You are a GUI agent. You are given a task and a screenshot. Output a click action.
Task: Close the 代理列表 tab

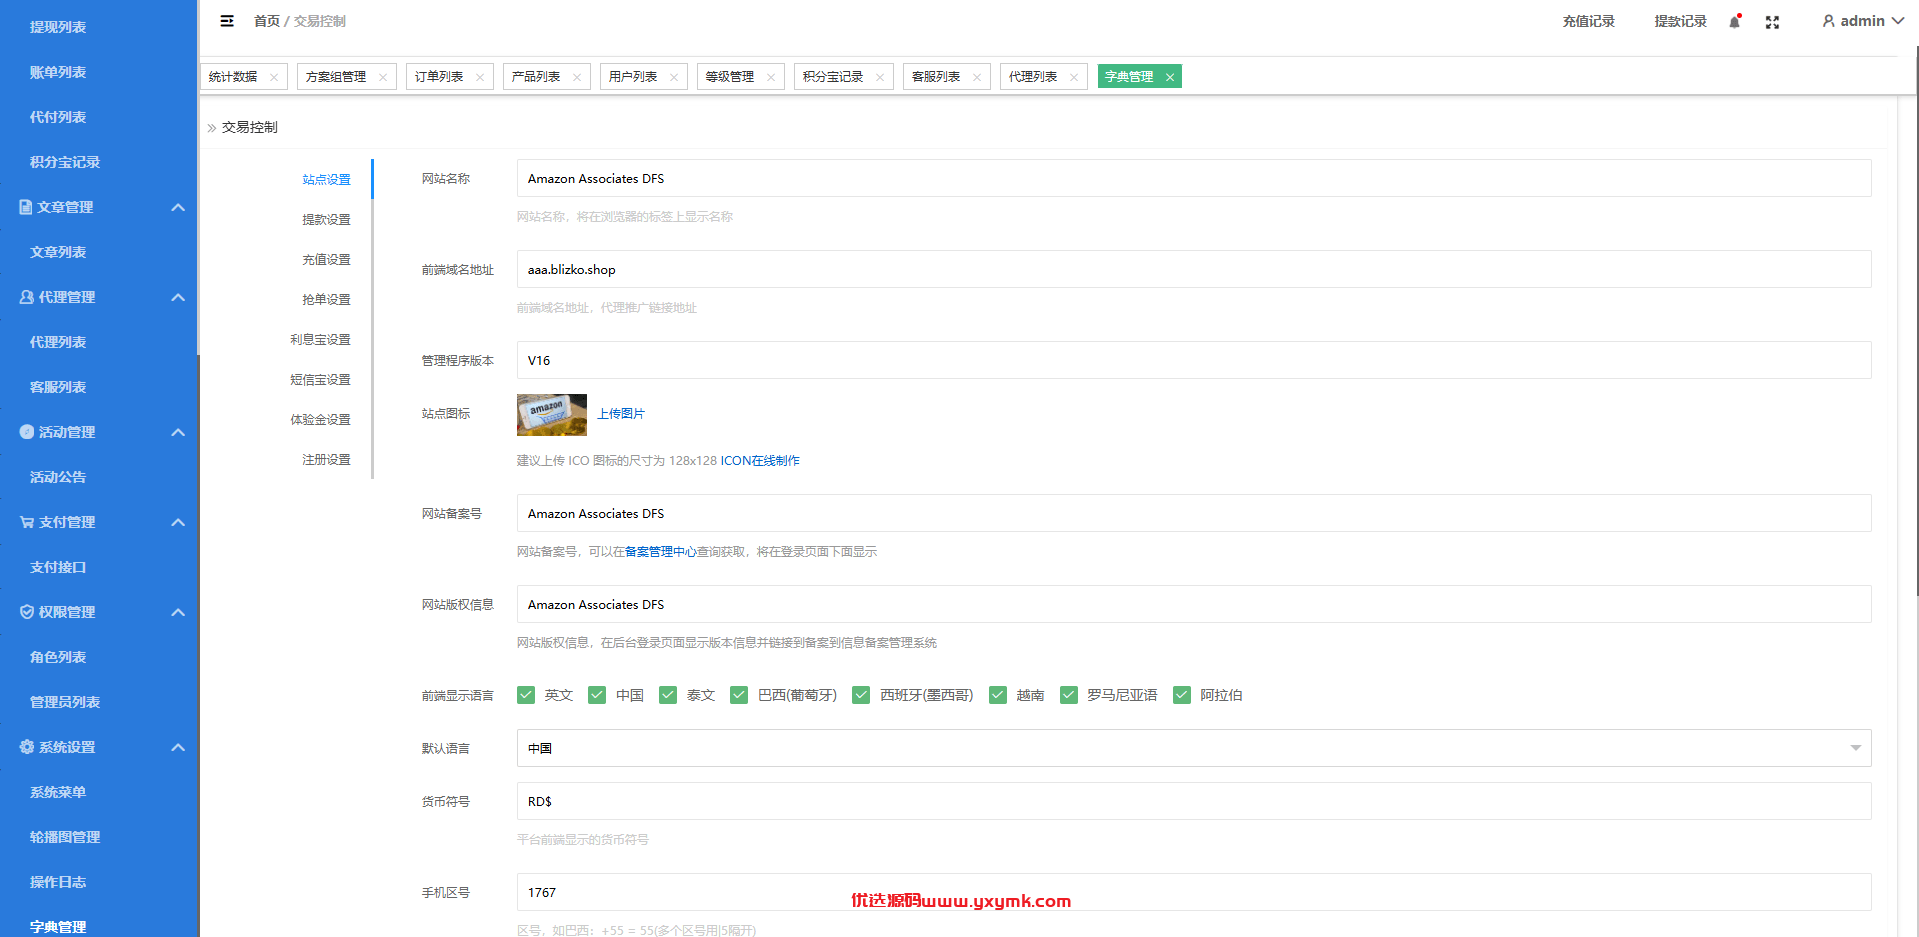coord(1074,77)
